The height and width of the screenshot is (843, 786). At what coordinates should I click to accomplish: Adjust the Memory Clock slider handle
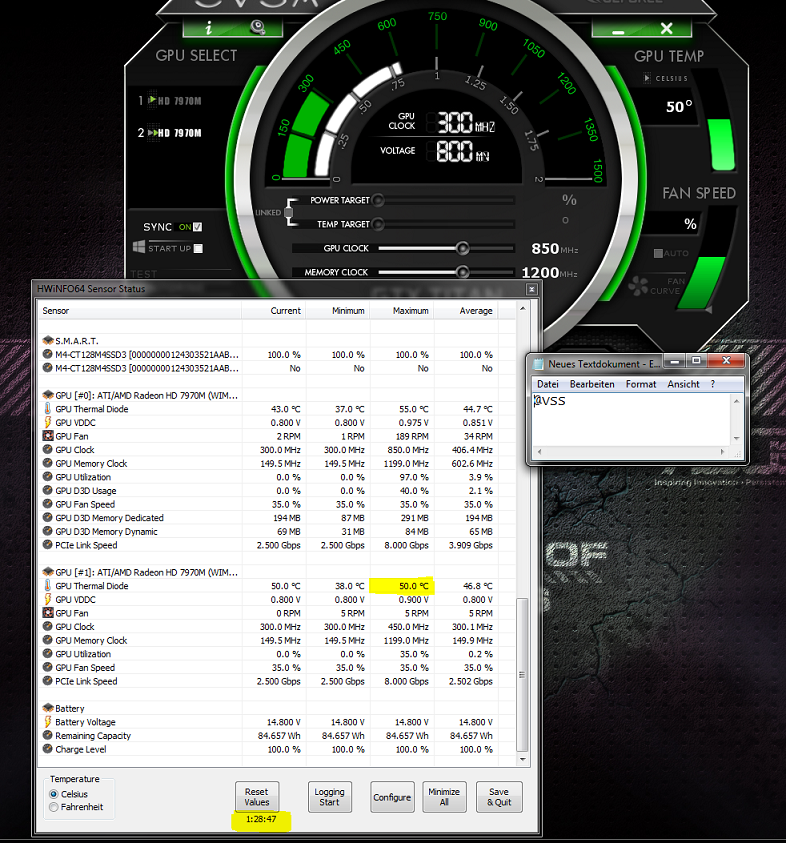click(x=462, y=272)
